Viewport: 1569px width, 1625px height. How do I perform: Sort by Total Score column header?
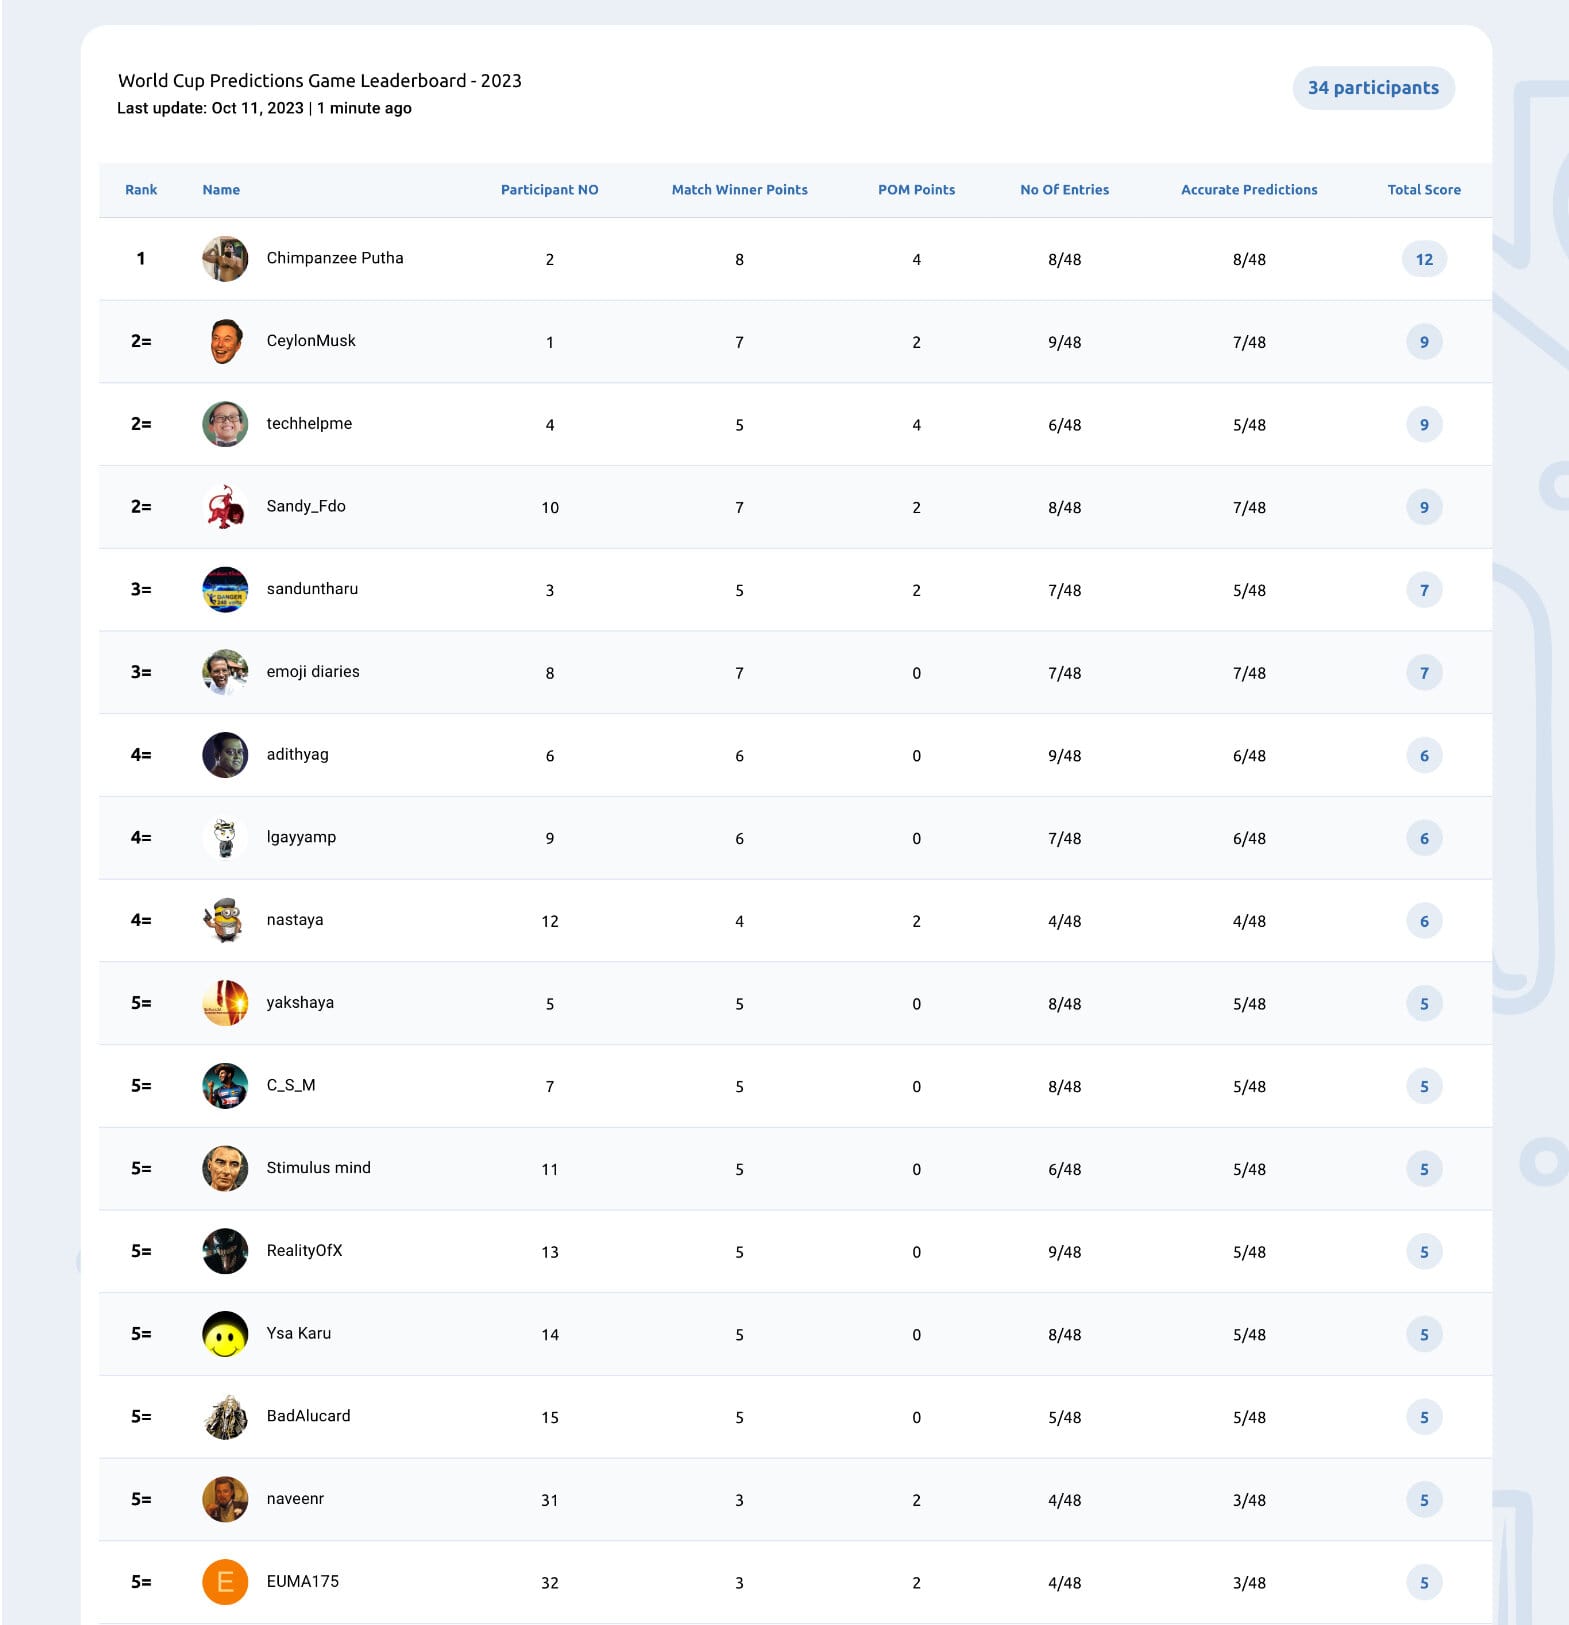click(x=1424, y=190)
